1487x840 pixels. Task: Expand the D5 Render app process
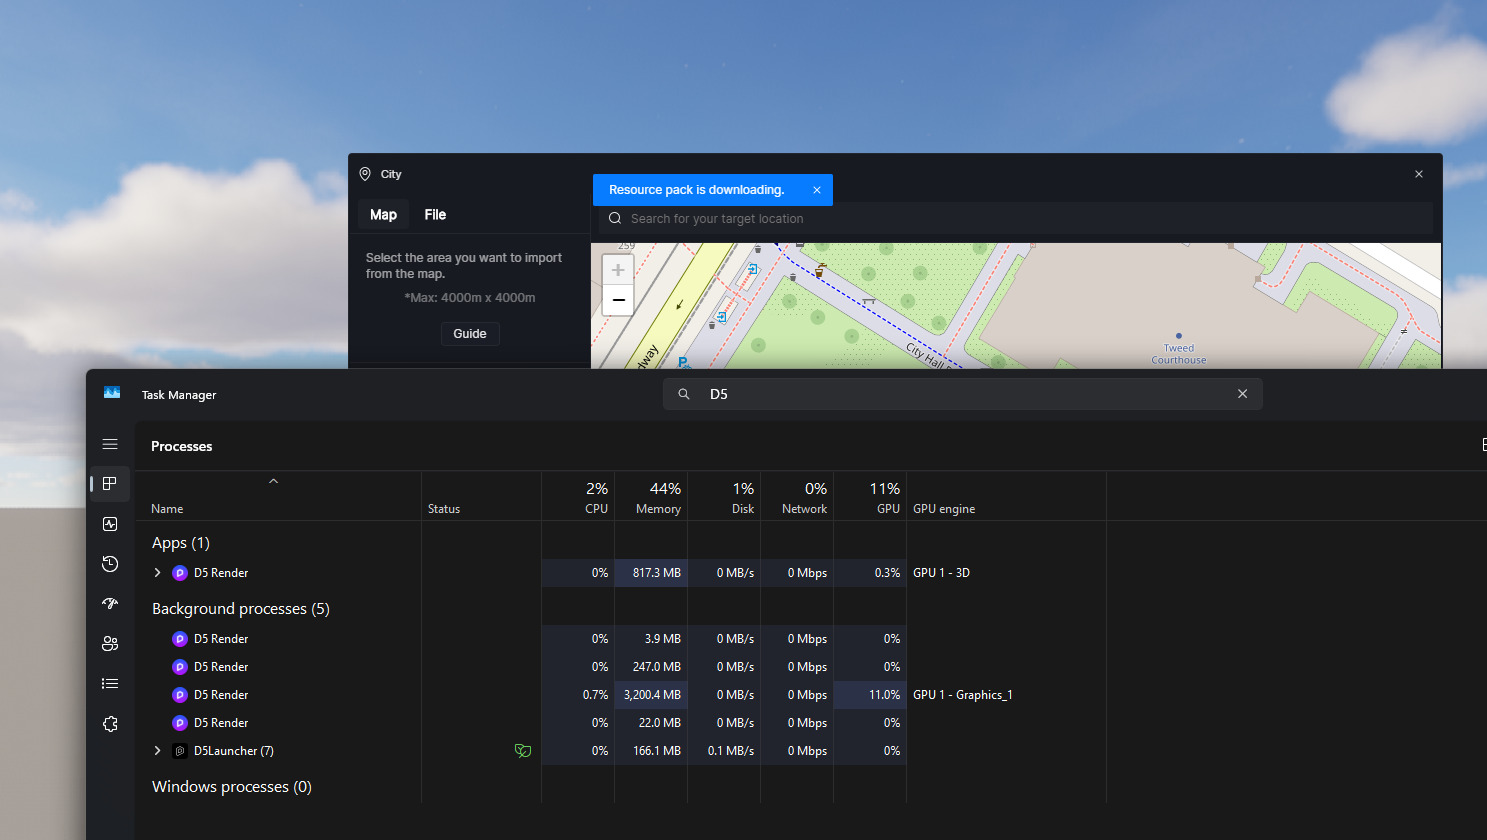pos(157,573)
